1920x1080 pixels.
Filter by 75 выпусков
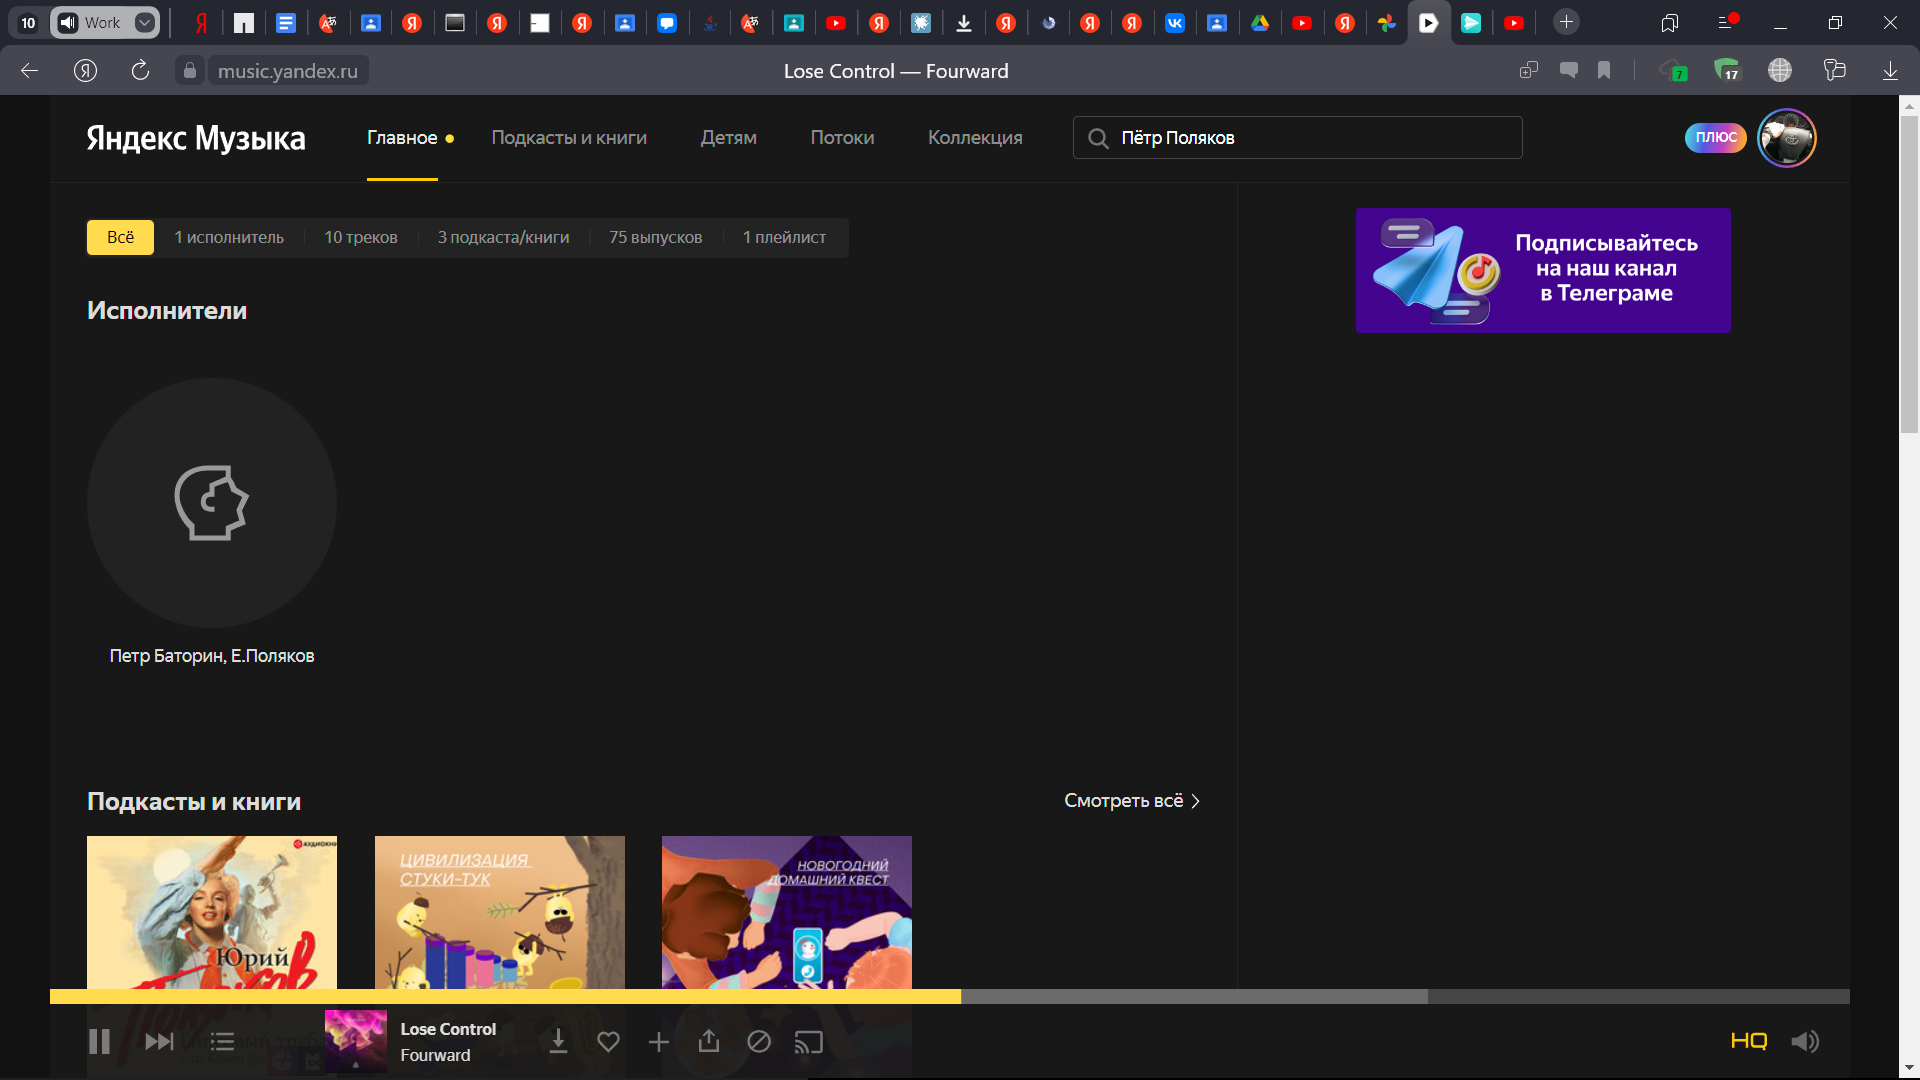click(x=656, y=237)
